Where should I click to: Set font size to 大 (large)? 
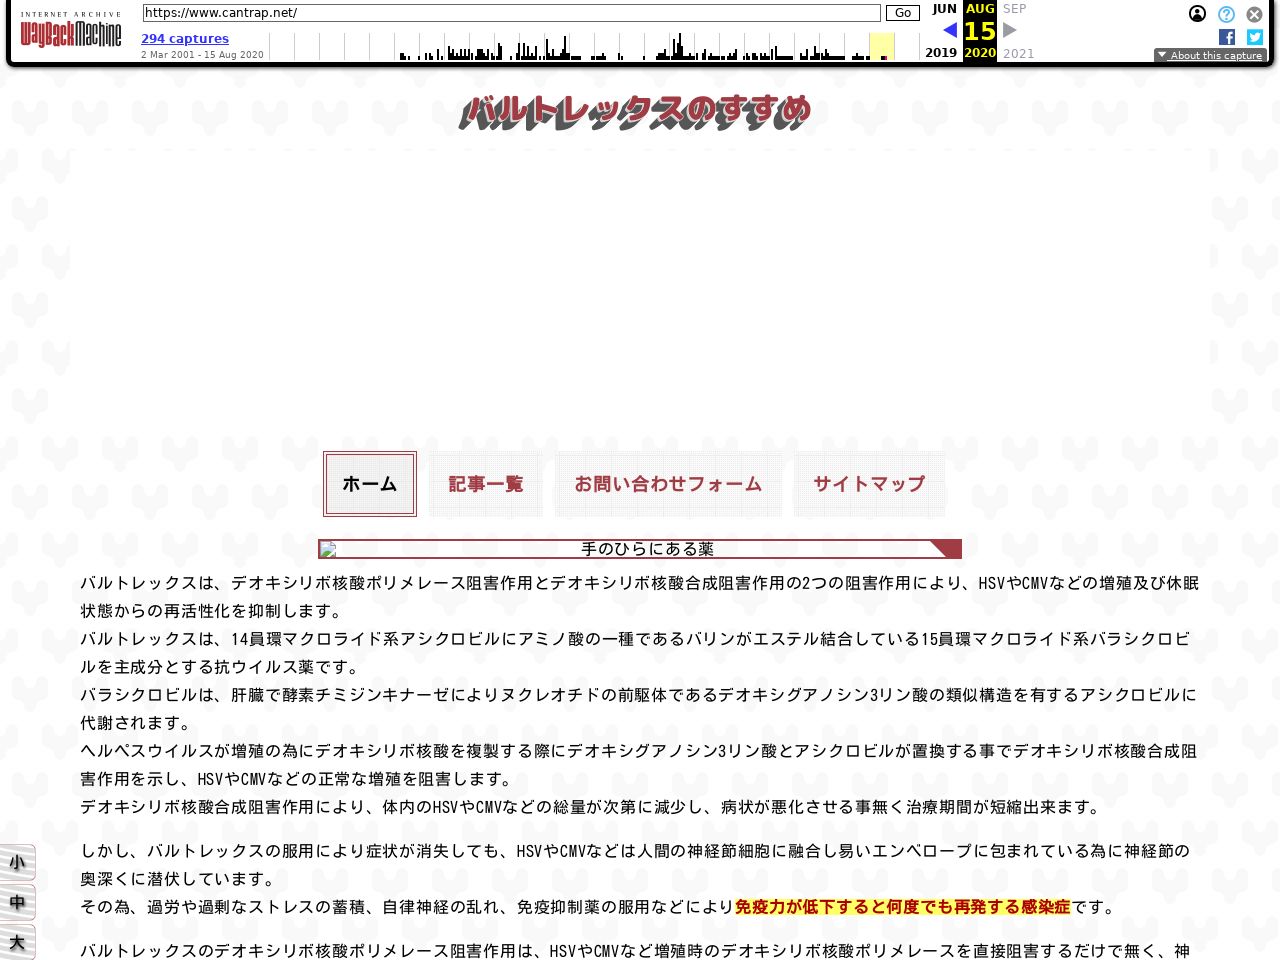[17, 942]
